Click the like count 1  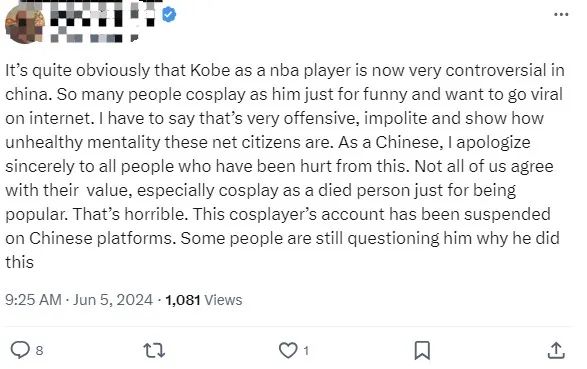click(x=306, y=351)
